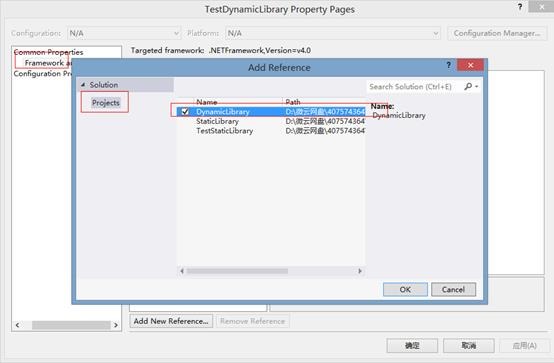Click the left tree pane scroll right arrow
This screenshot has width=554, height=363.
pyautogui.click(x=116, y=325)
